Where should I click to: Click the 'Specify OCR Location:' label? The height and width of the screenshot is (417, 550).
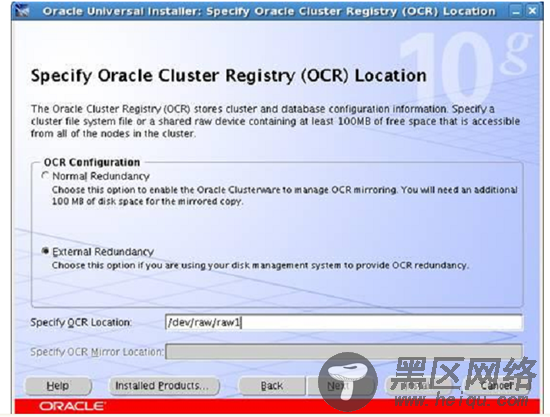coord(81,322)
